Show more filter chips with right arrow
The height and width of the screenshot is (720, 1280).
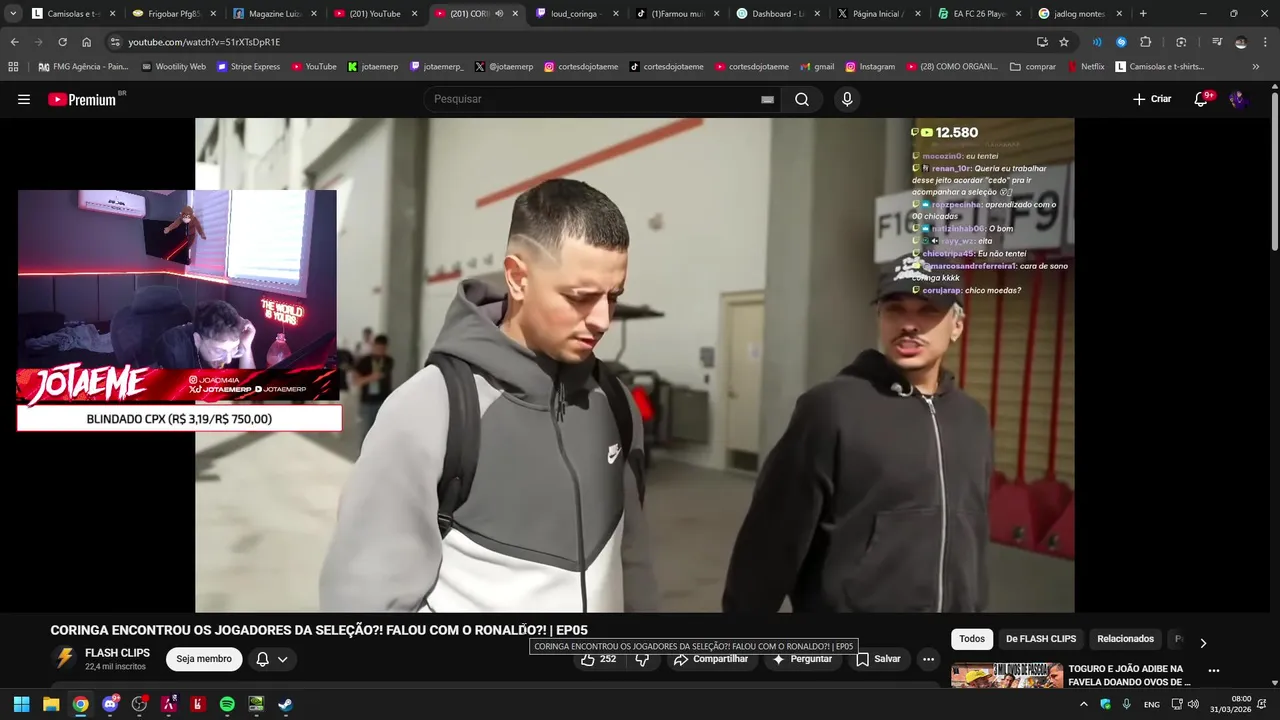[x=1203, y=642]
